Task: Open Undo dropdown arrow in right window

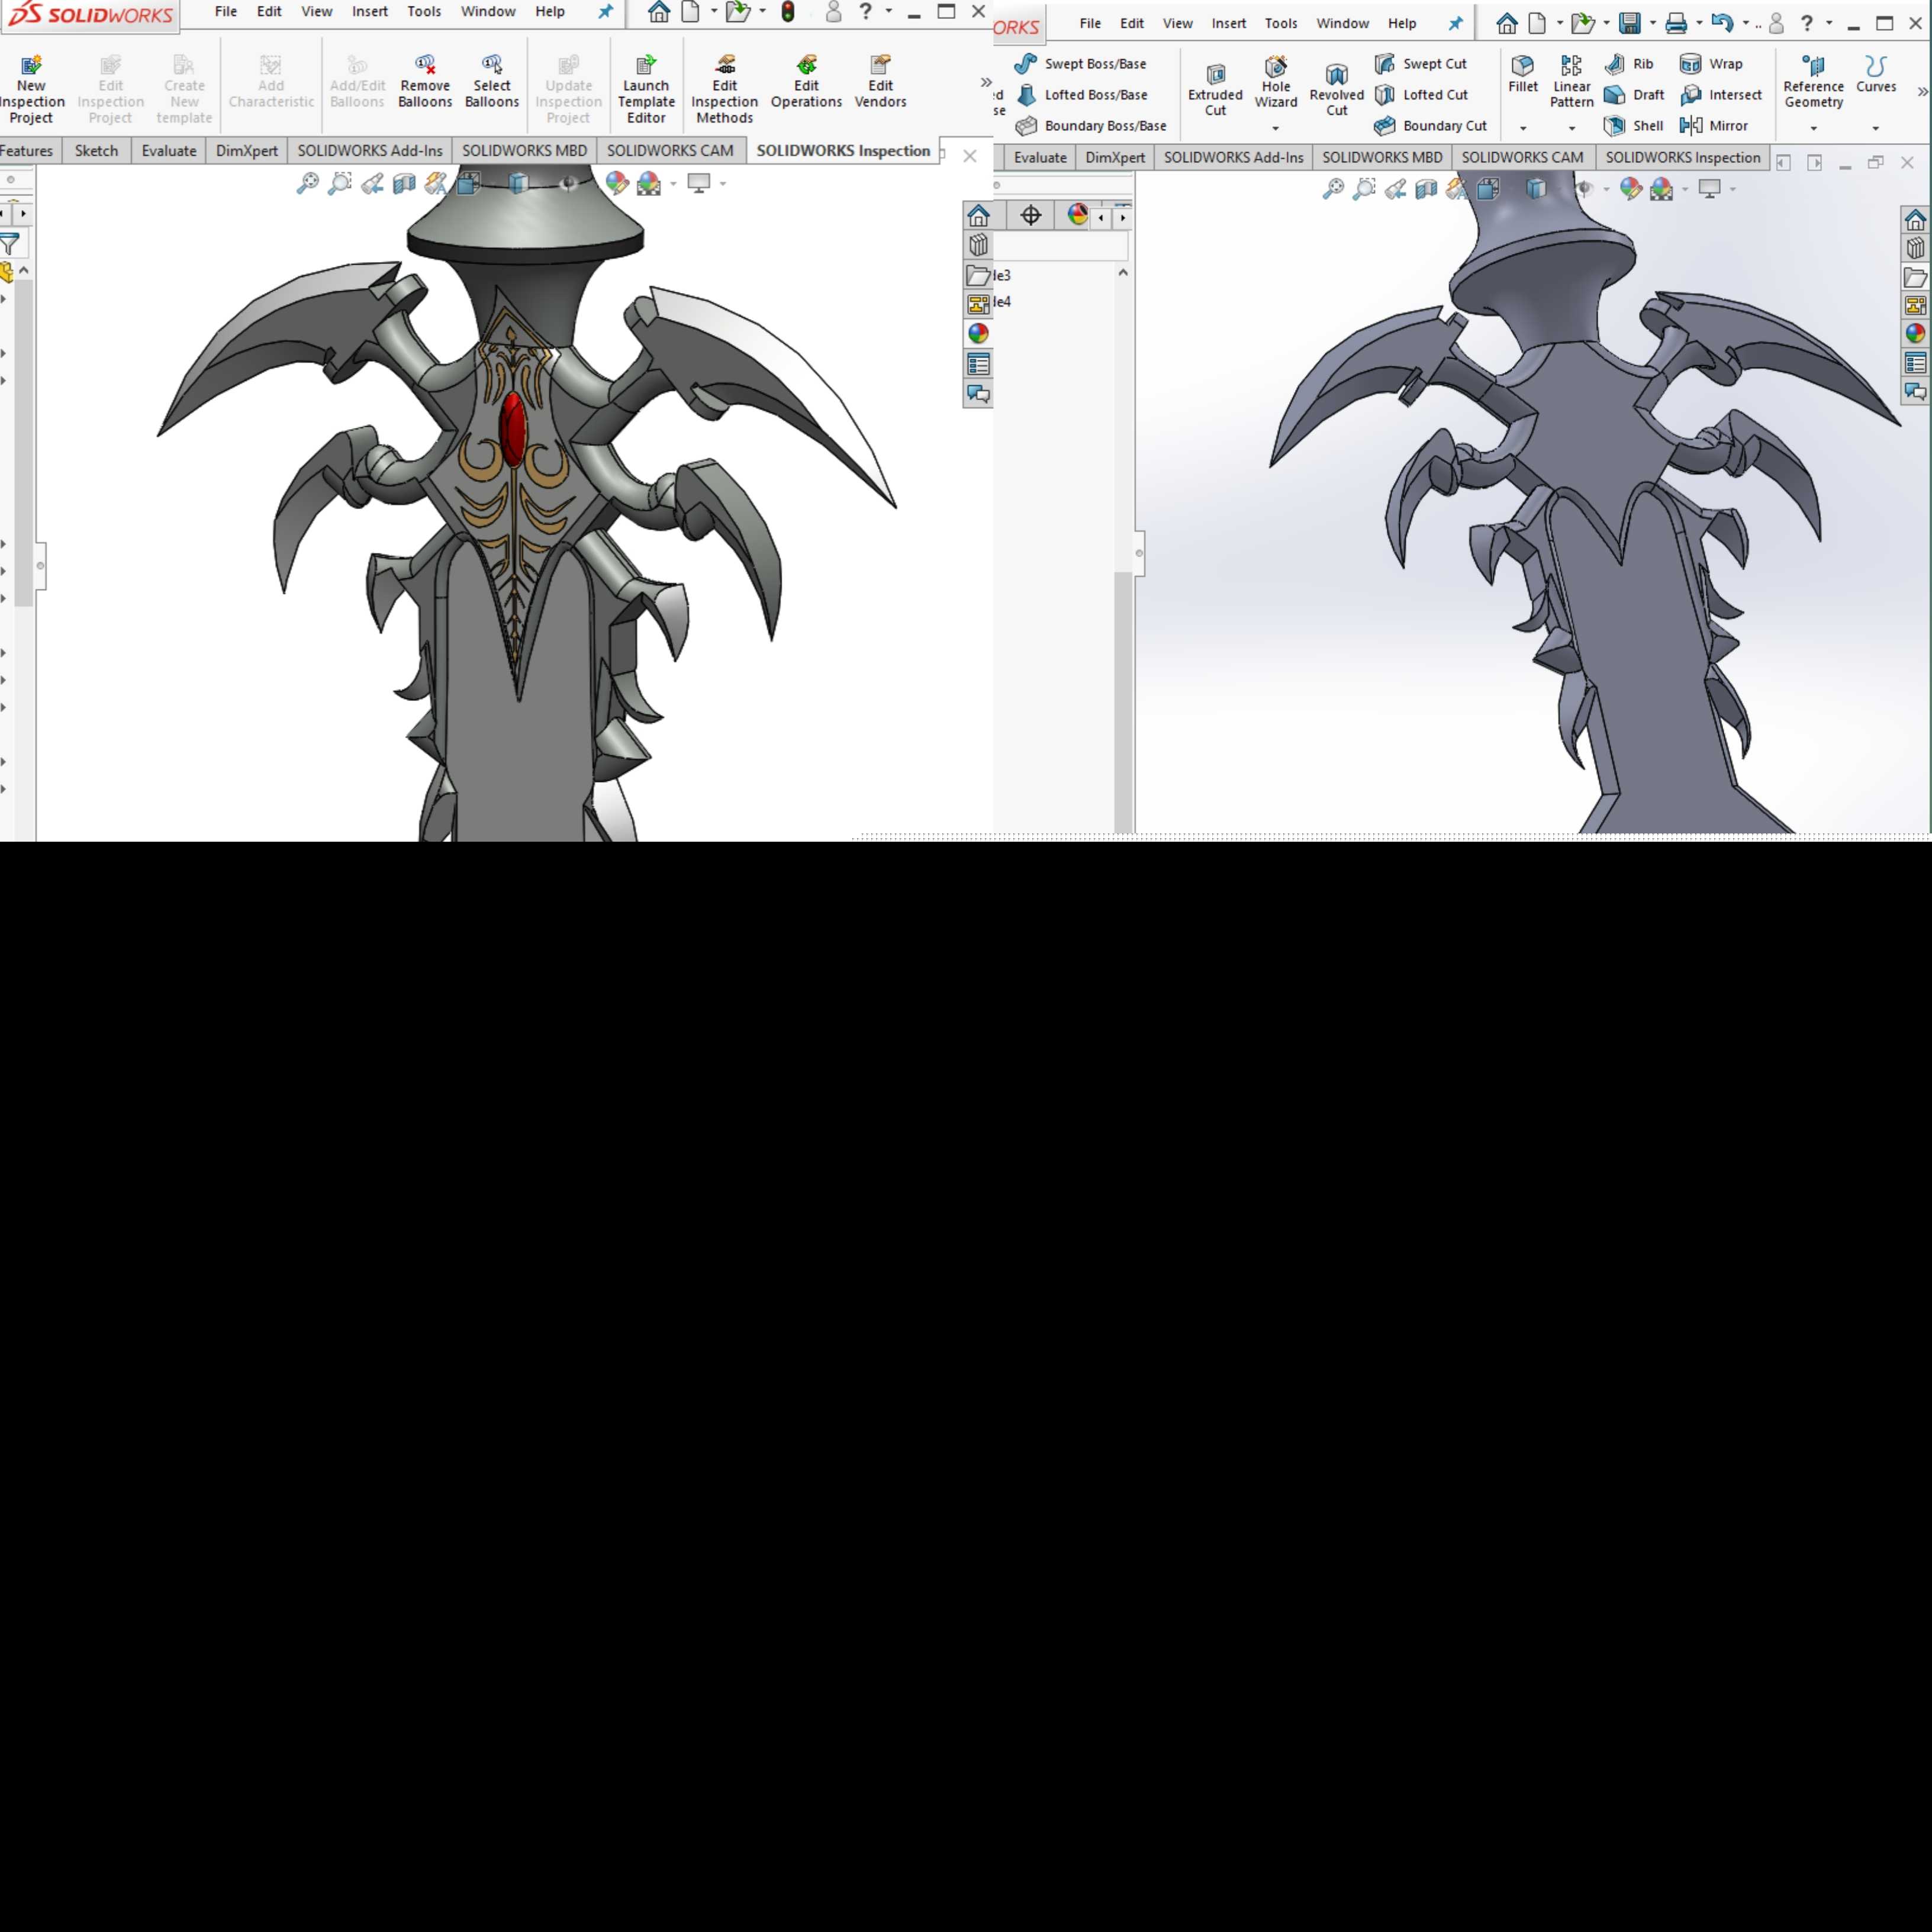Action: 1746,23
